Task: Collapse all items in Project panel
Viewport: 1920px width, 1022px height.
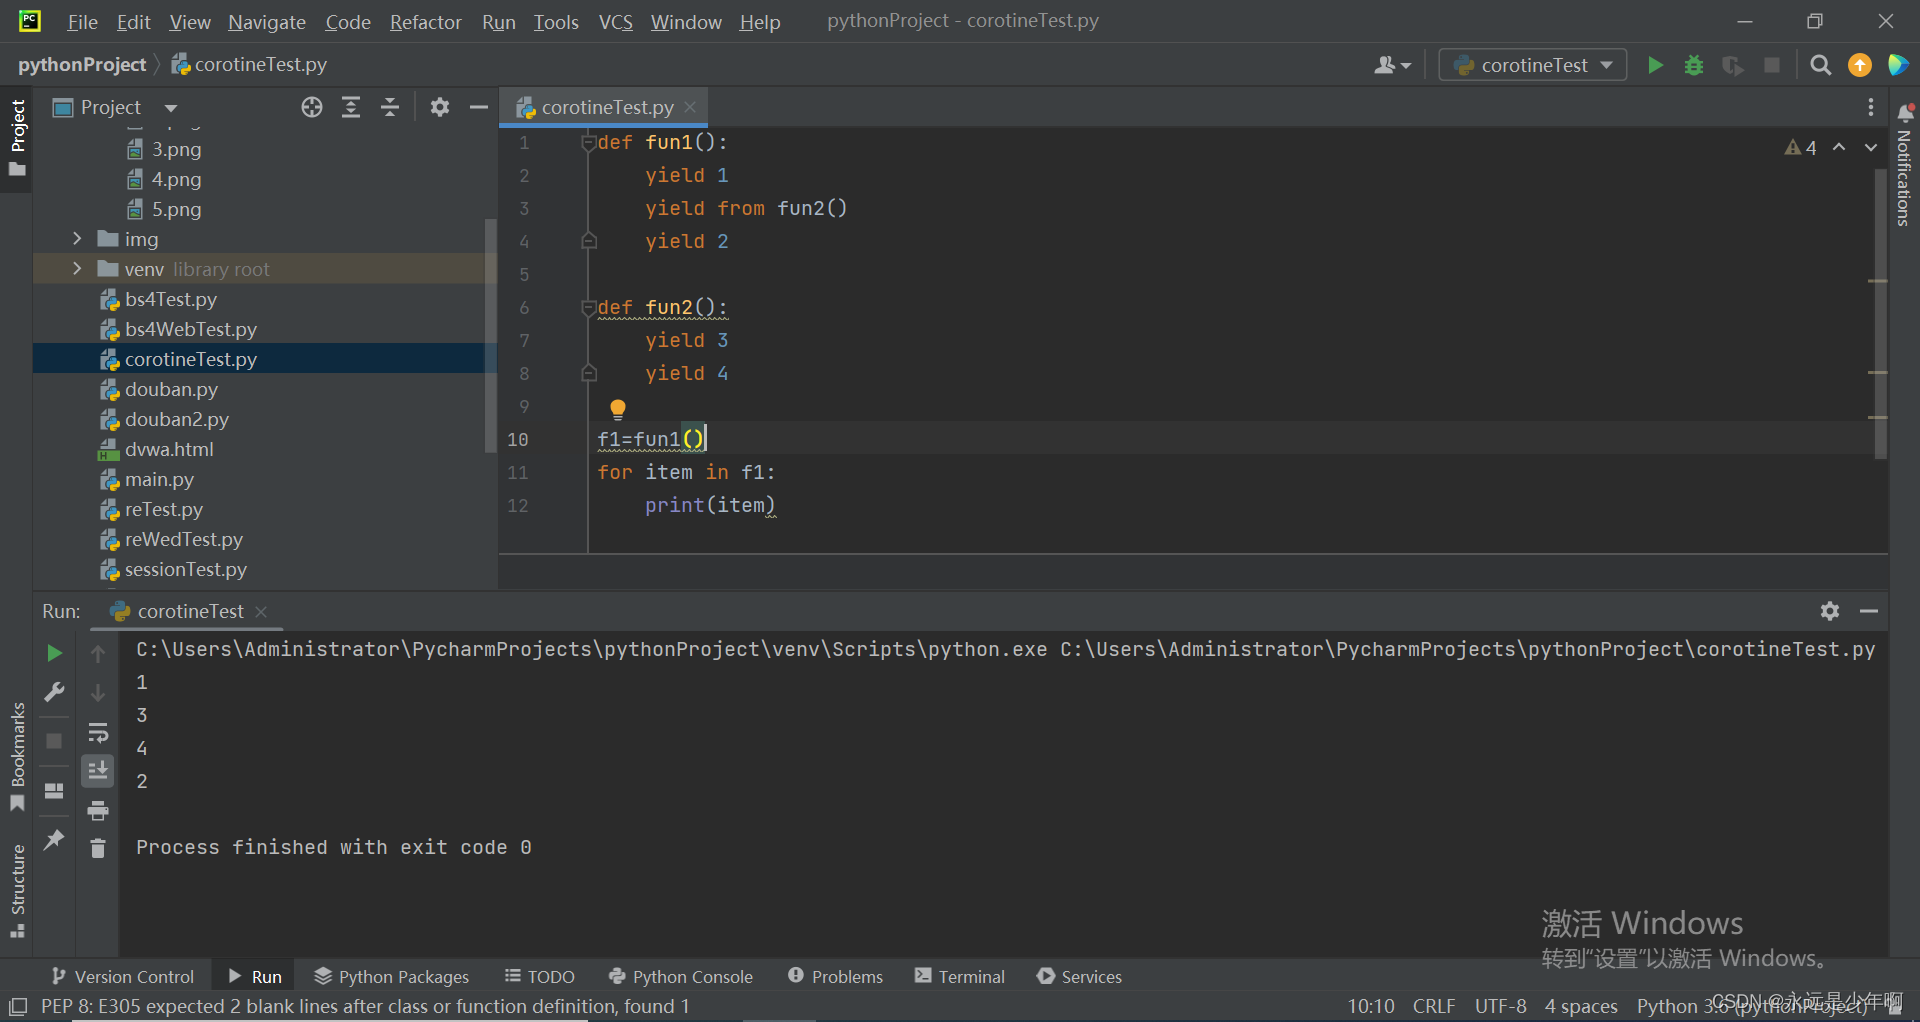Action: pyautogui.click(x=390, y=107)
